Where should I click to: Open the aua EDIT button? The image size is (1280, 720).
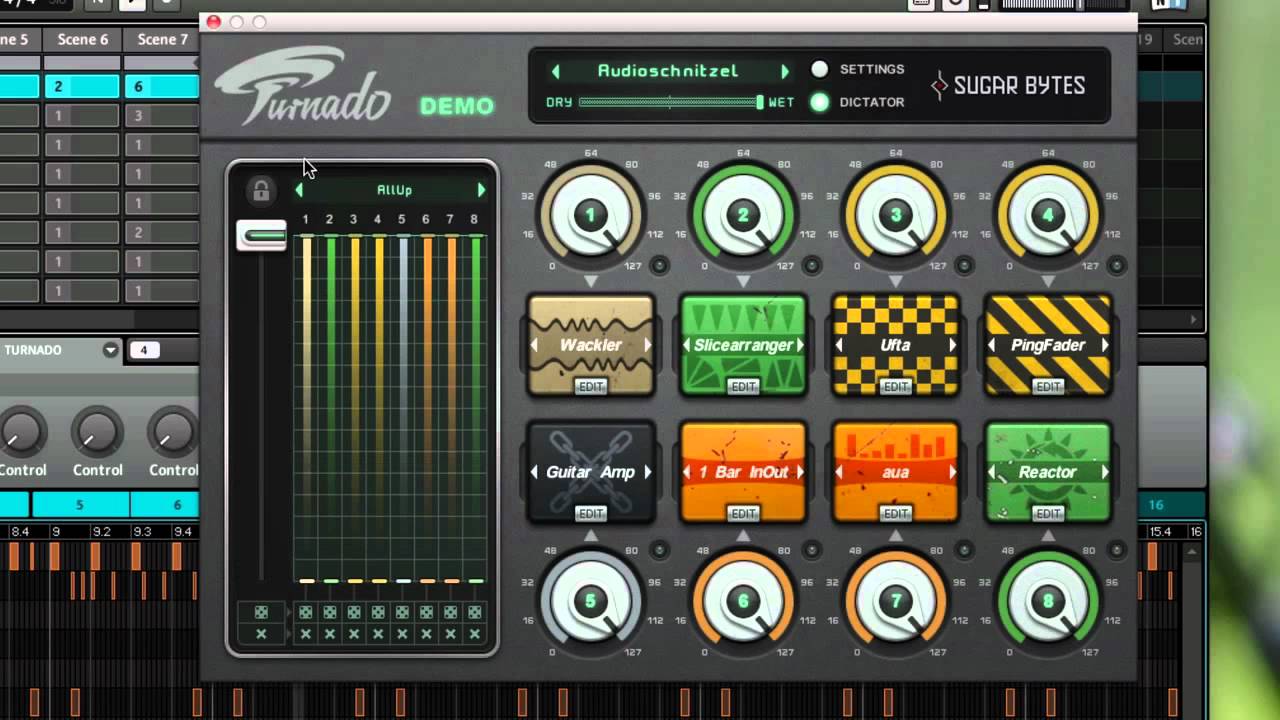[895, 514]
